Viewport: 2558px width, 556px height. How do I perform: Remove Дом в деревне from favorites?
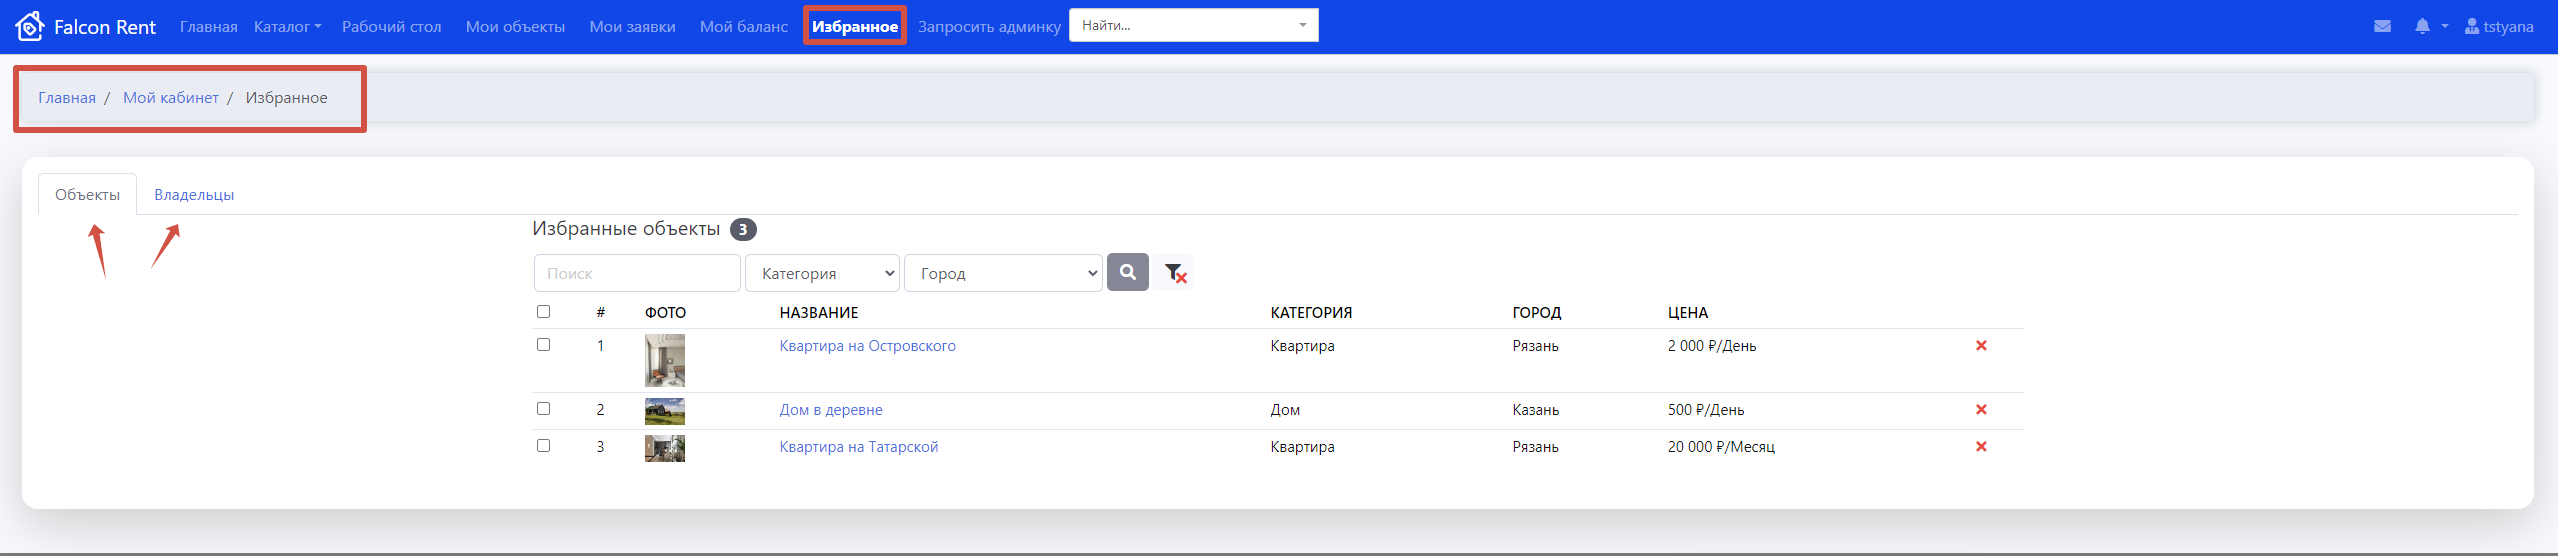point(1980,410)
